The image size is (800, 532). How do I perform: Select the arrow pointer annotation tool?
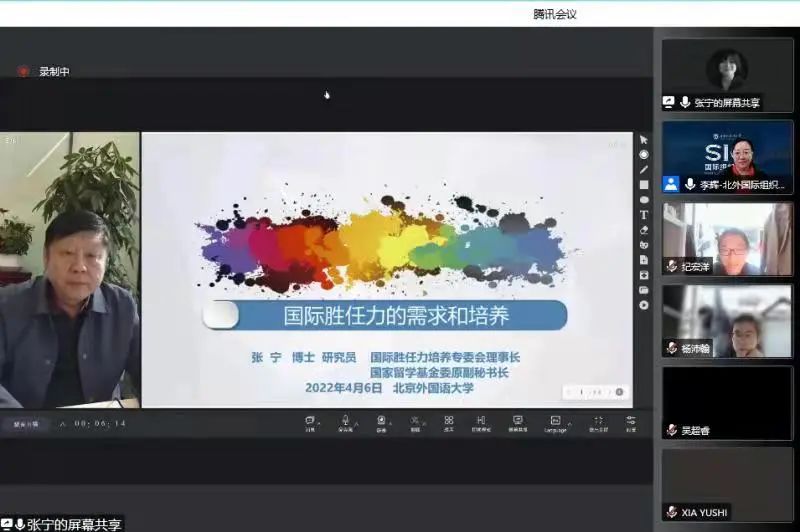click(x=644, y=140)
